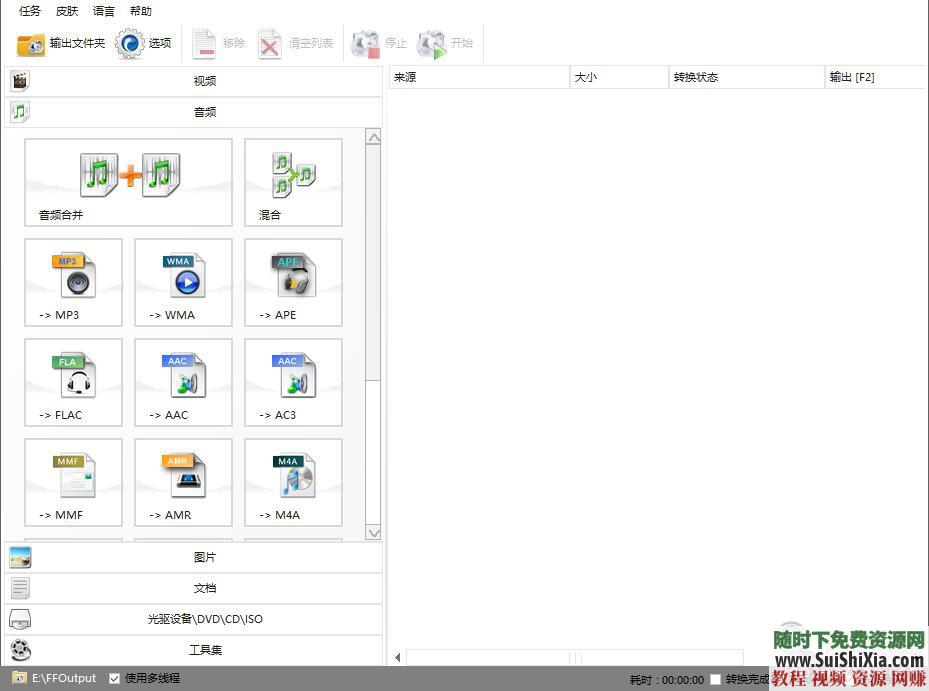The width and height of the screenshot is (929, 691).
Task: Select the audio mix (混合) tool
Action: (293, 182)
